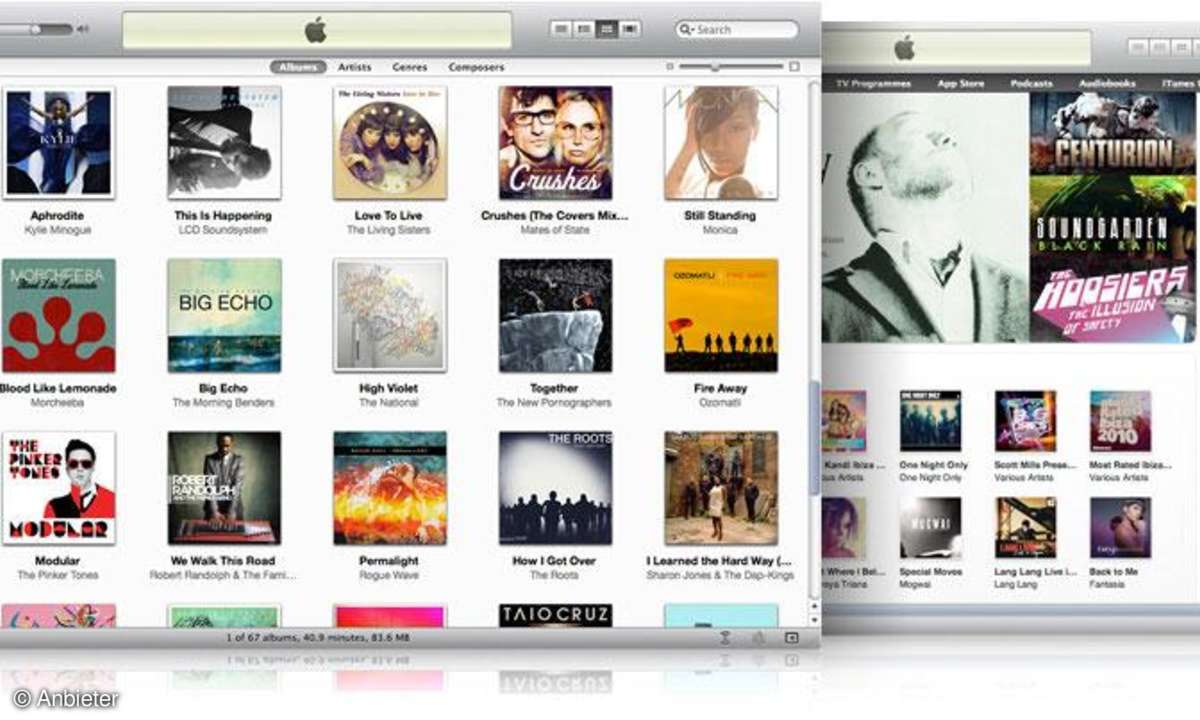The height and width of the screenshot is (720, 1200).
Task: Open the Albums tab
Action: (298, 67)
